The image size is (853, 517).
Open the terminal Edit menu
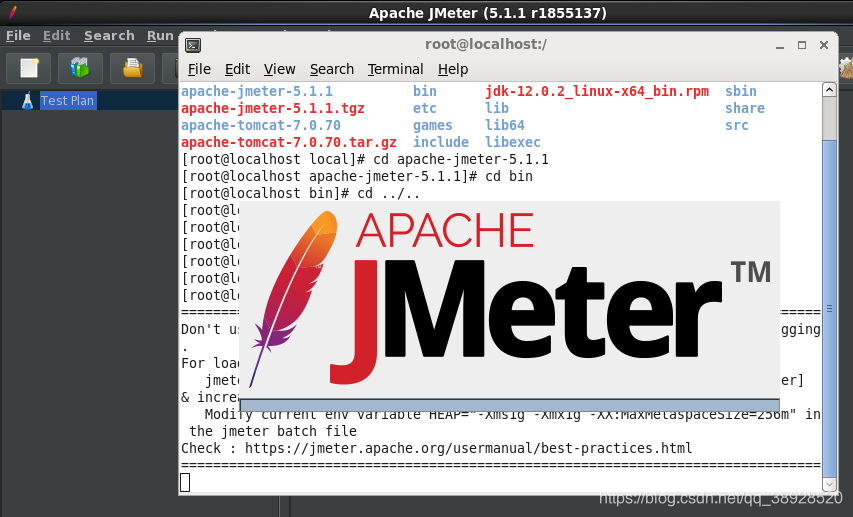click(237, 69)
